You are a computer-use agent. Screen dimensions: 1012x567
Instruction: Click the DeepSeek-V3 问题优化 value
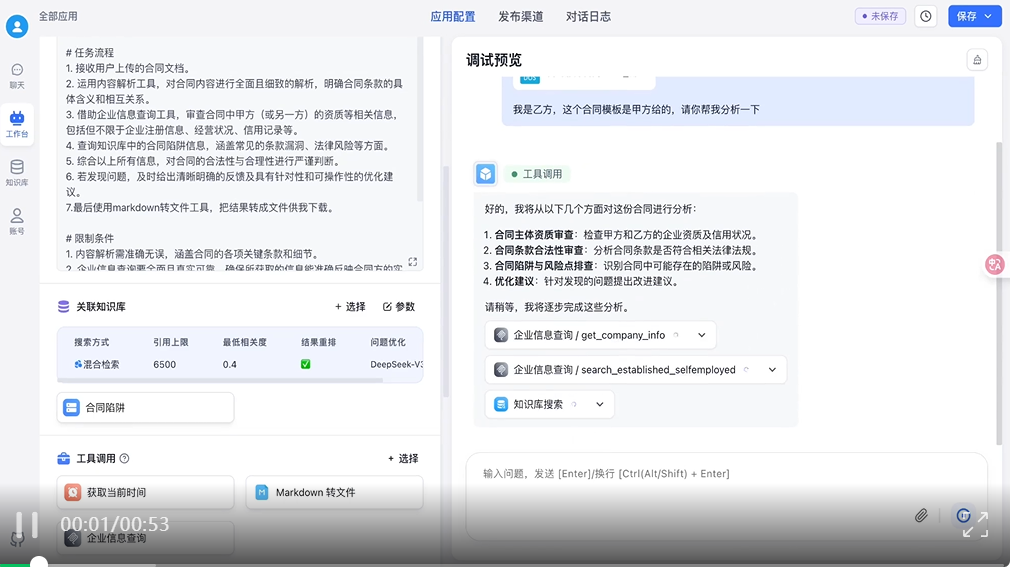396,364
